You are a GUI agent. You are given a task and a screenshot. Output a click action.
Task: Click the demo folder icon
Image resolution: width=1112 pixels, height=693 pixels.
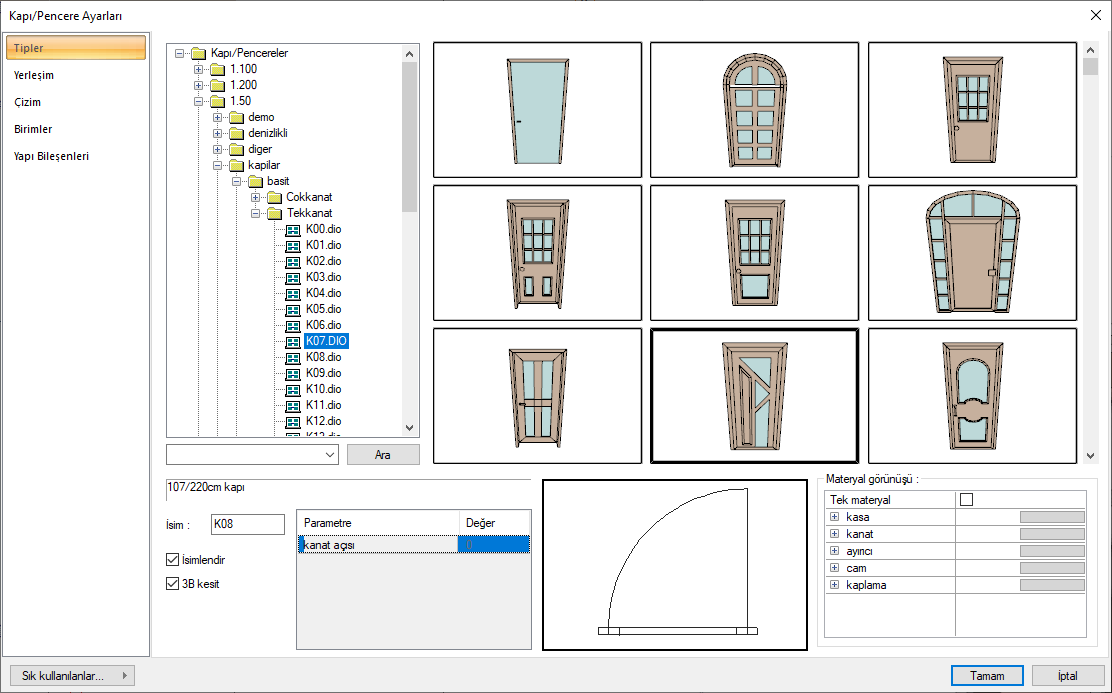click(236, 117)
